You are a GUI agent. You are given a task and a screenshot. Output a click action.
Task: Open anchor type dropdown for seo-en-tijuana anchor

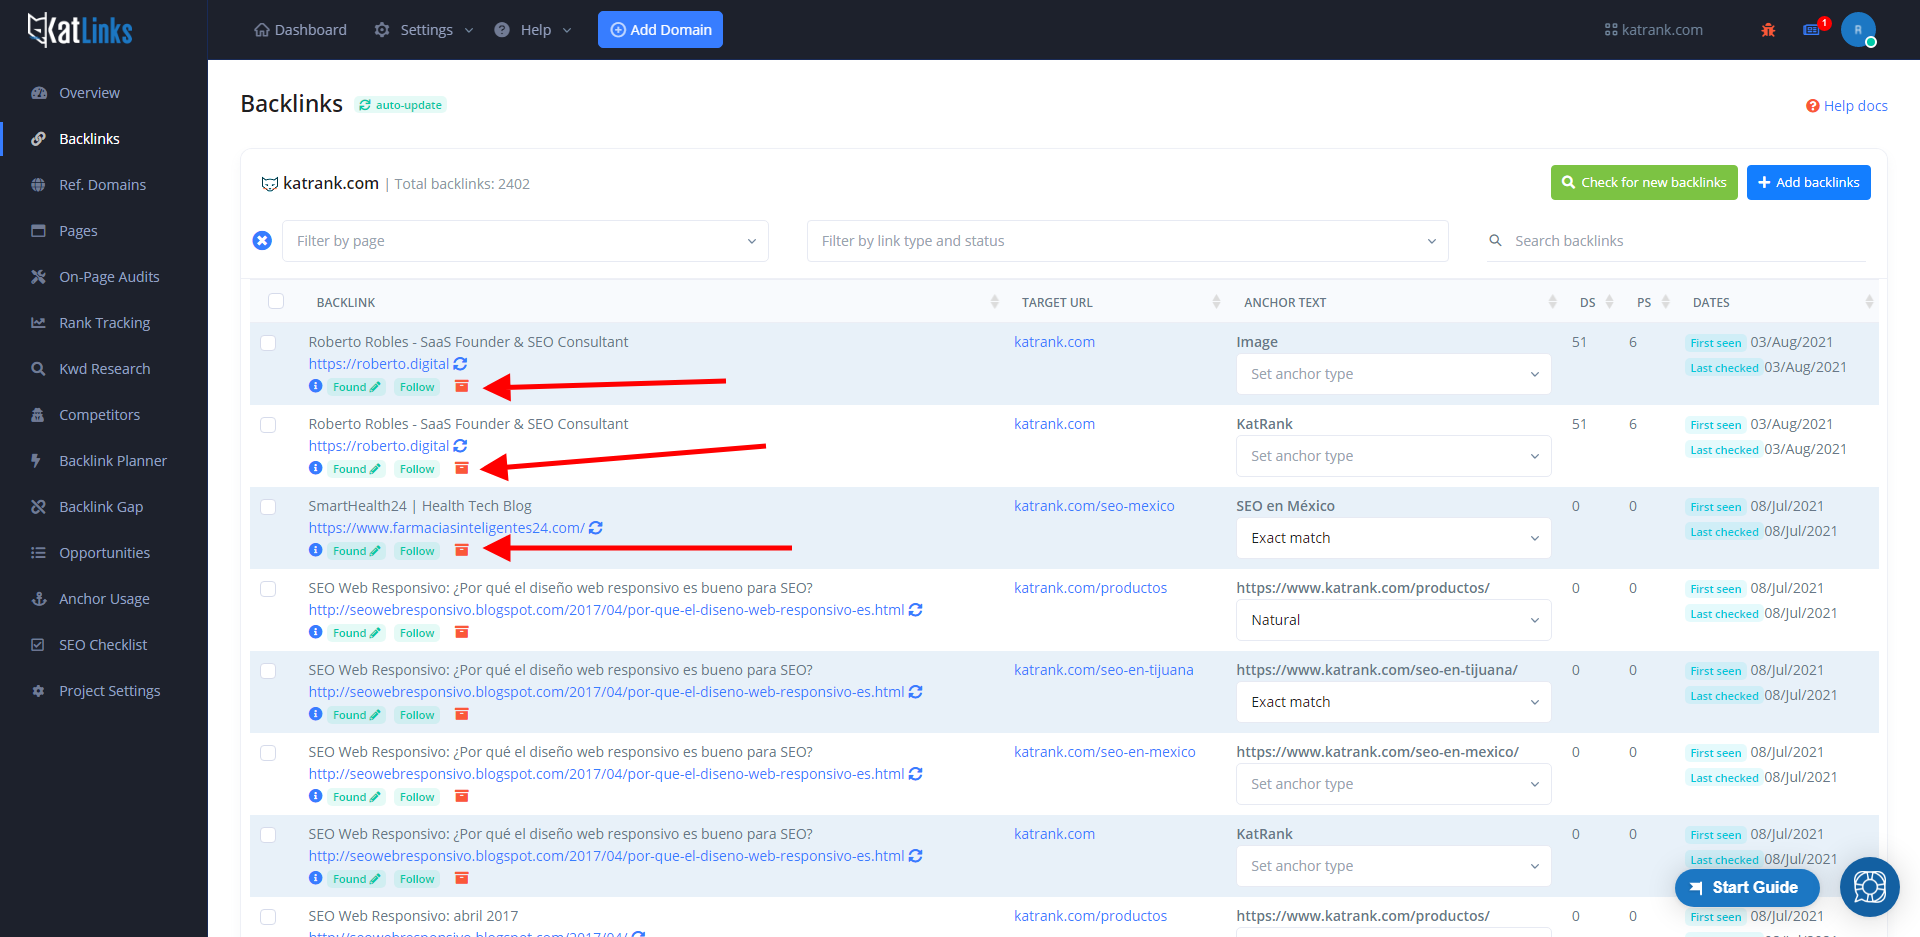pyautogui.click(x=1393, y=702)
